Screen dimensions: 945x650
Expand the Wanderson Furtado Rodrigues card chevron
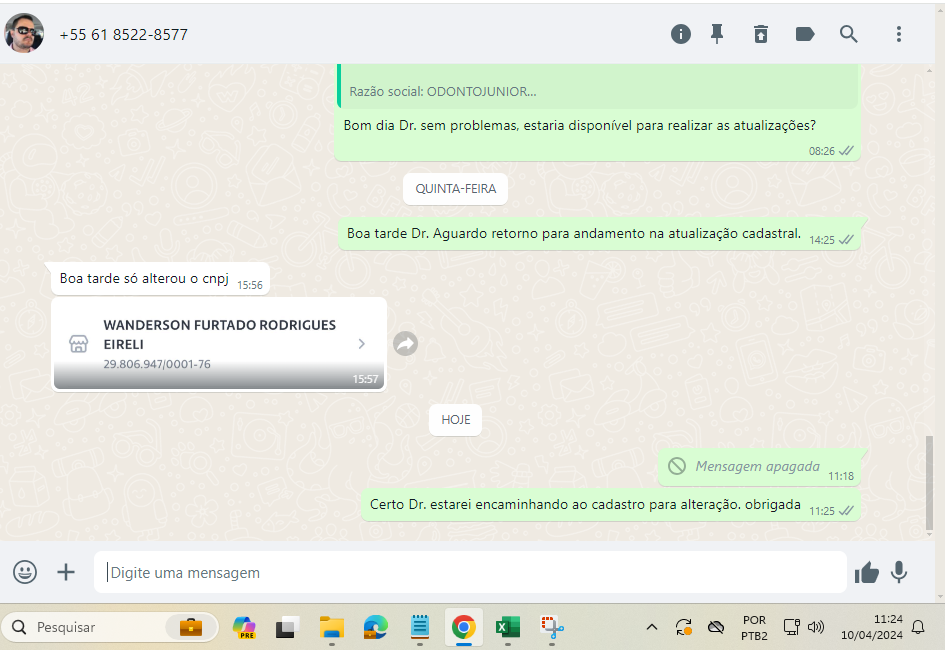coord(362,344)
